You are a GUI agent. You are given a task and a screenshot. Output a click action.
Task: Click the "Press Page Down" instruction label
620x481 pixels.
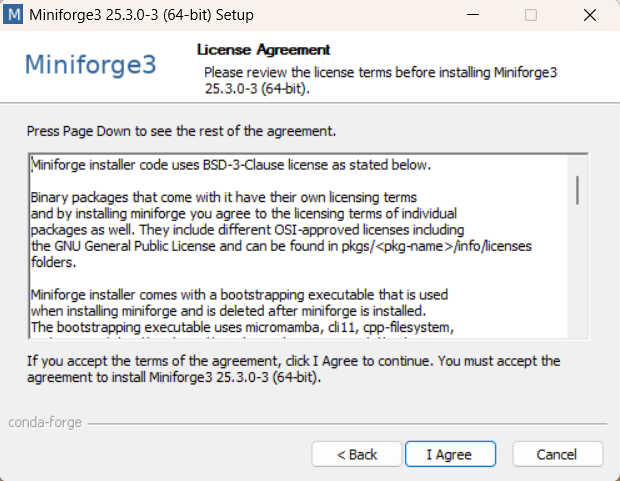click(x=181, y=131)
